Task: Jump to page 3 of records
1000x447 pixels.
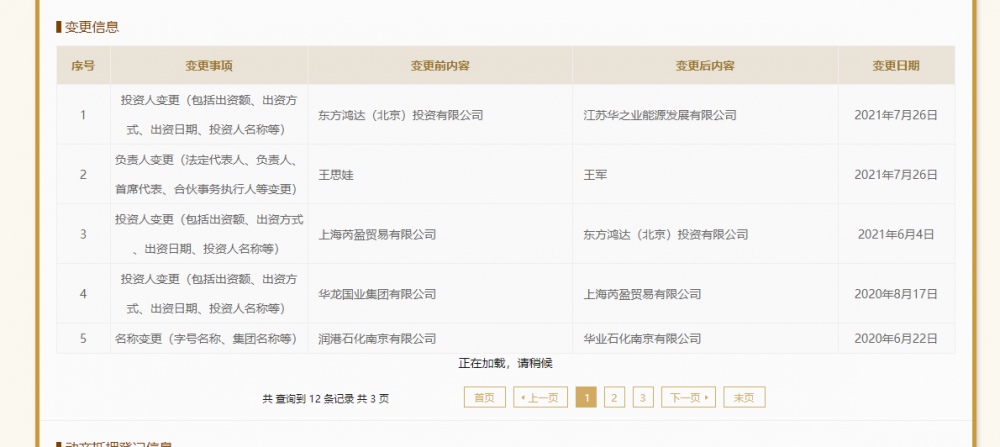Action: (643, 398)
